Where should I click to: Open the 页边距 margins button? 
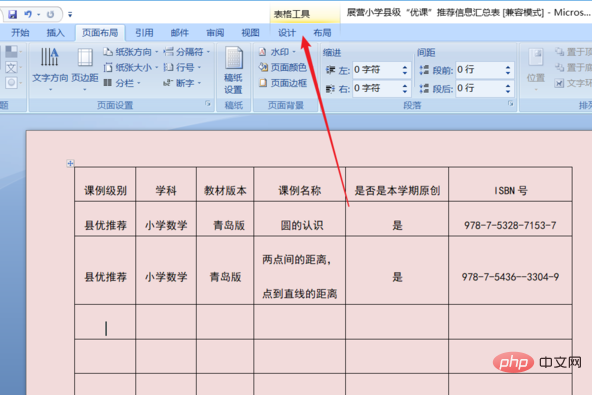(x=85, y=69)
